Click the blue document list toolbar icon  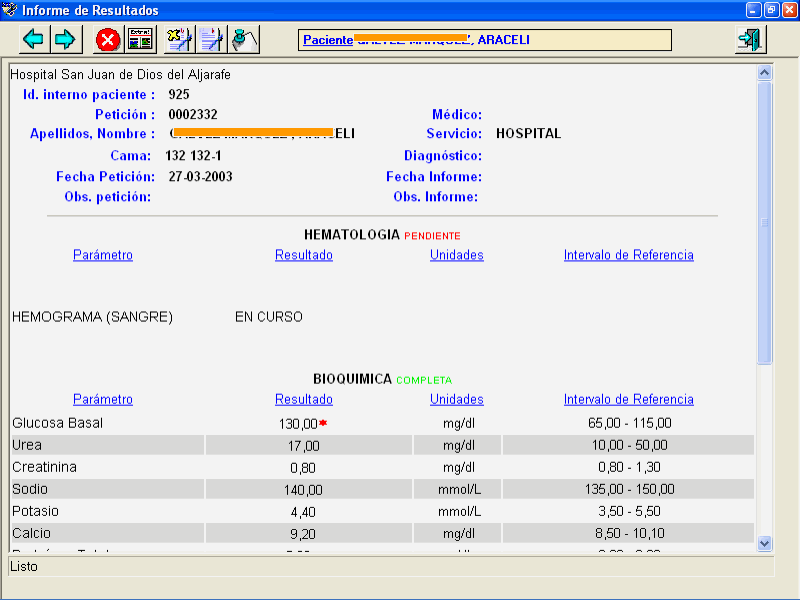[211, 39]
